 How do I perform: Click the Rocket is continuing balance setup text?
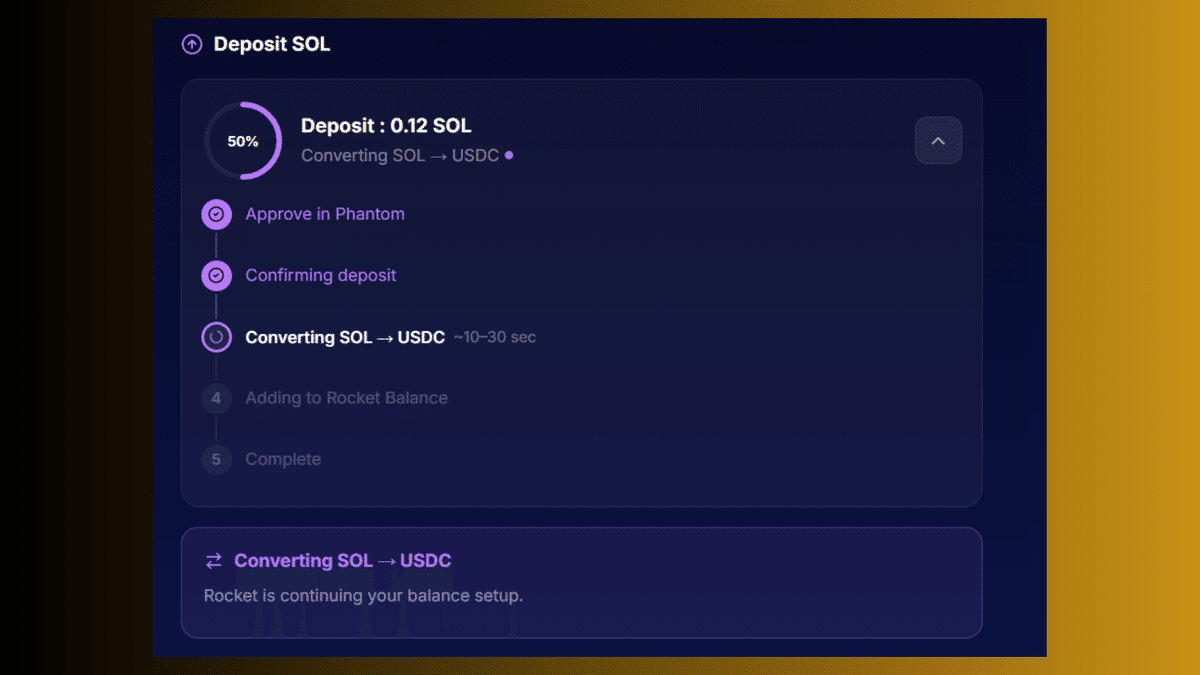[x=363, y=596]
